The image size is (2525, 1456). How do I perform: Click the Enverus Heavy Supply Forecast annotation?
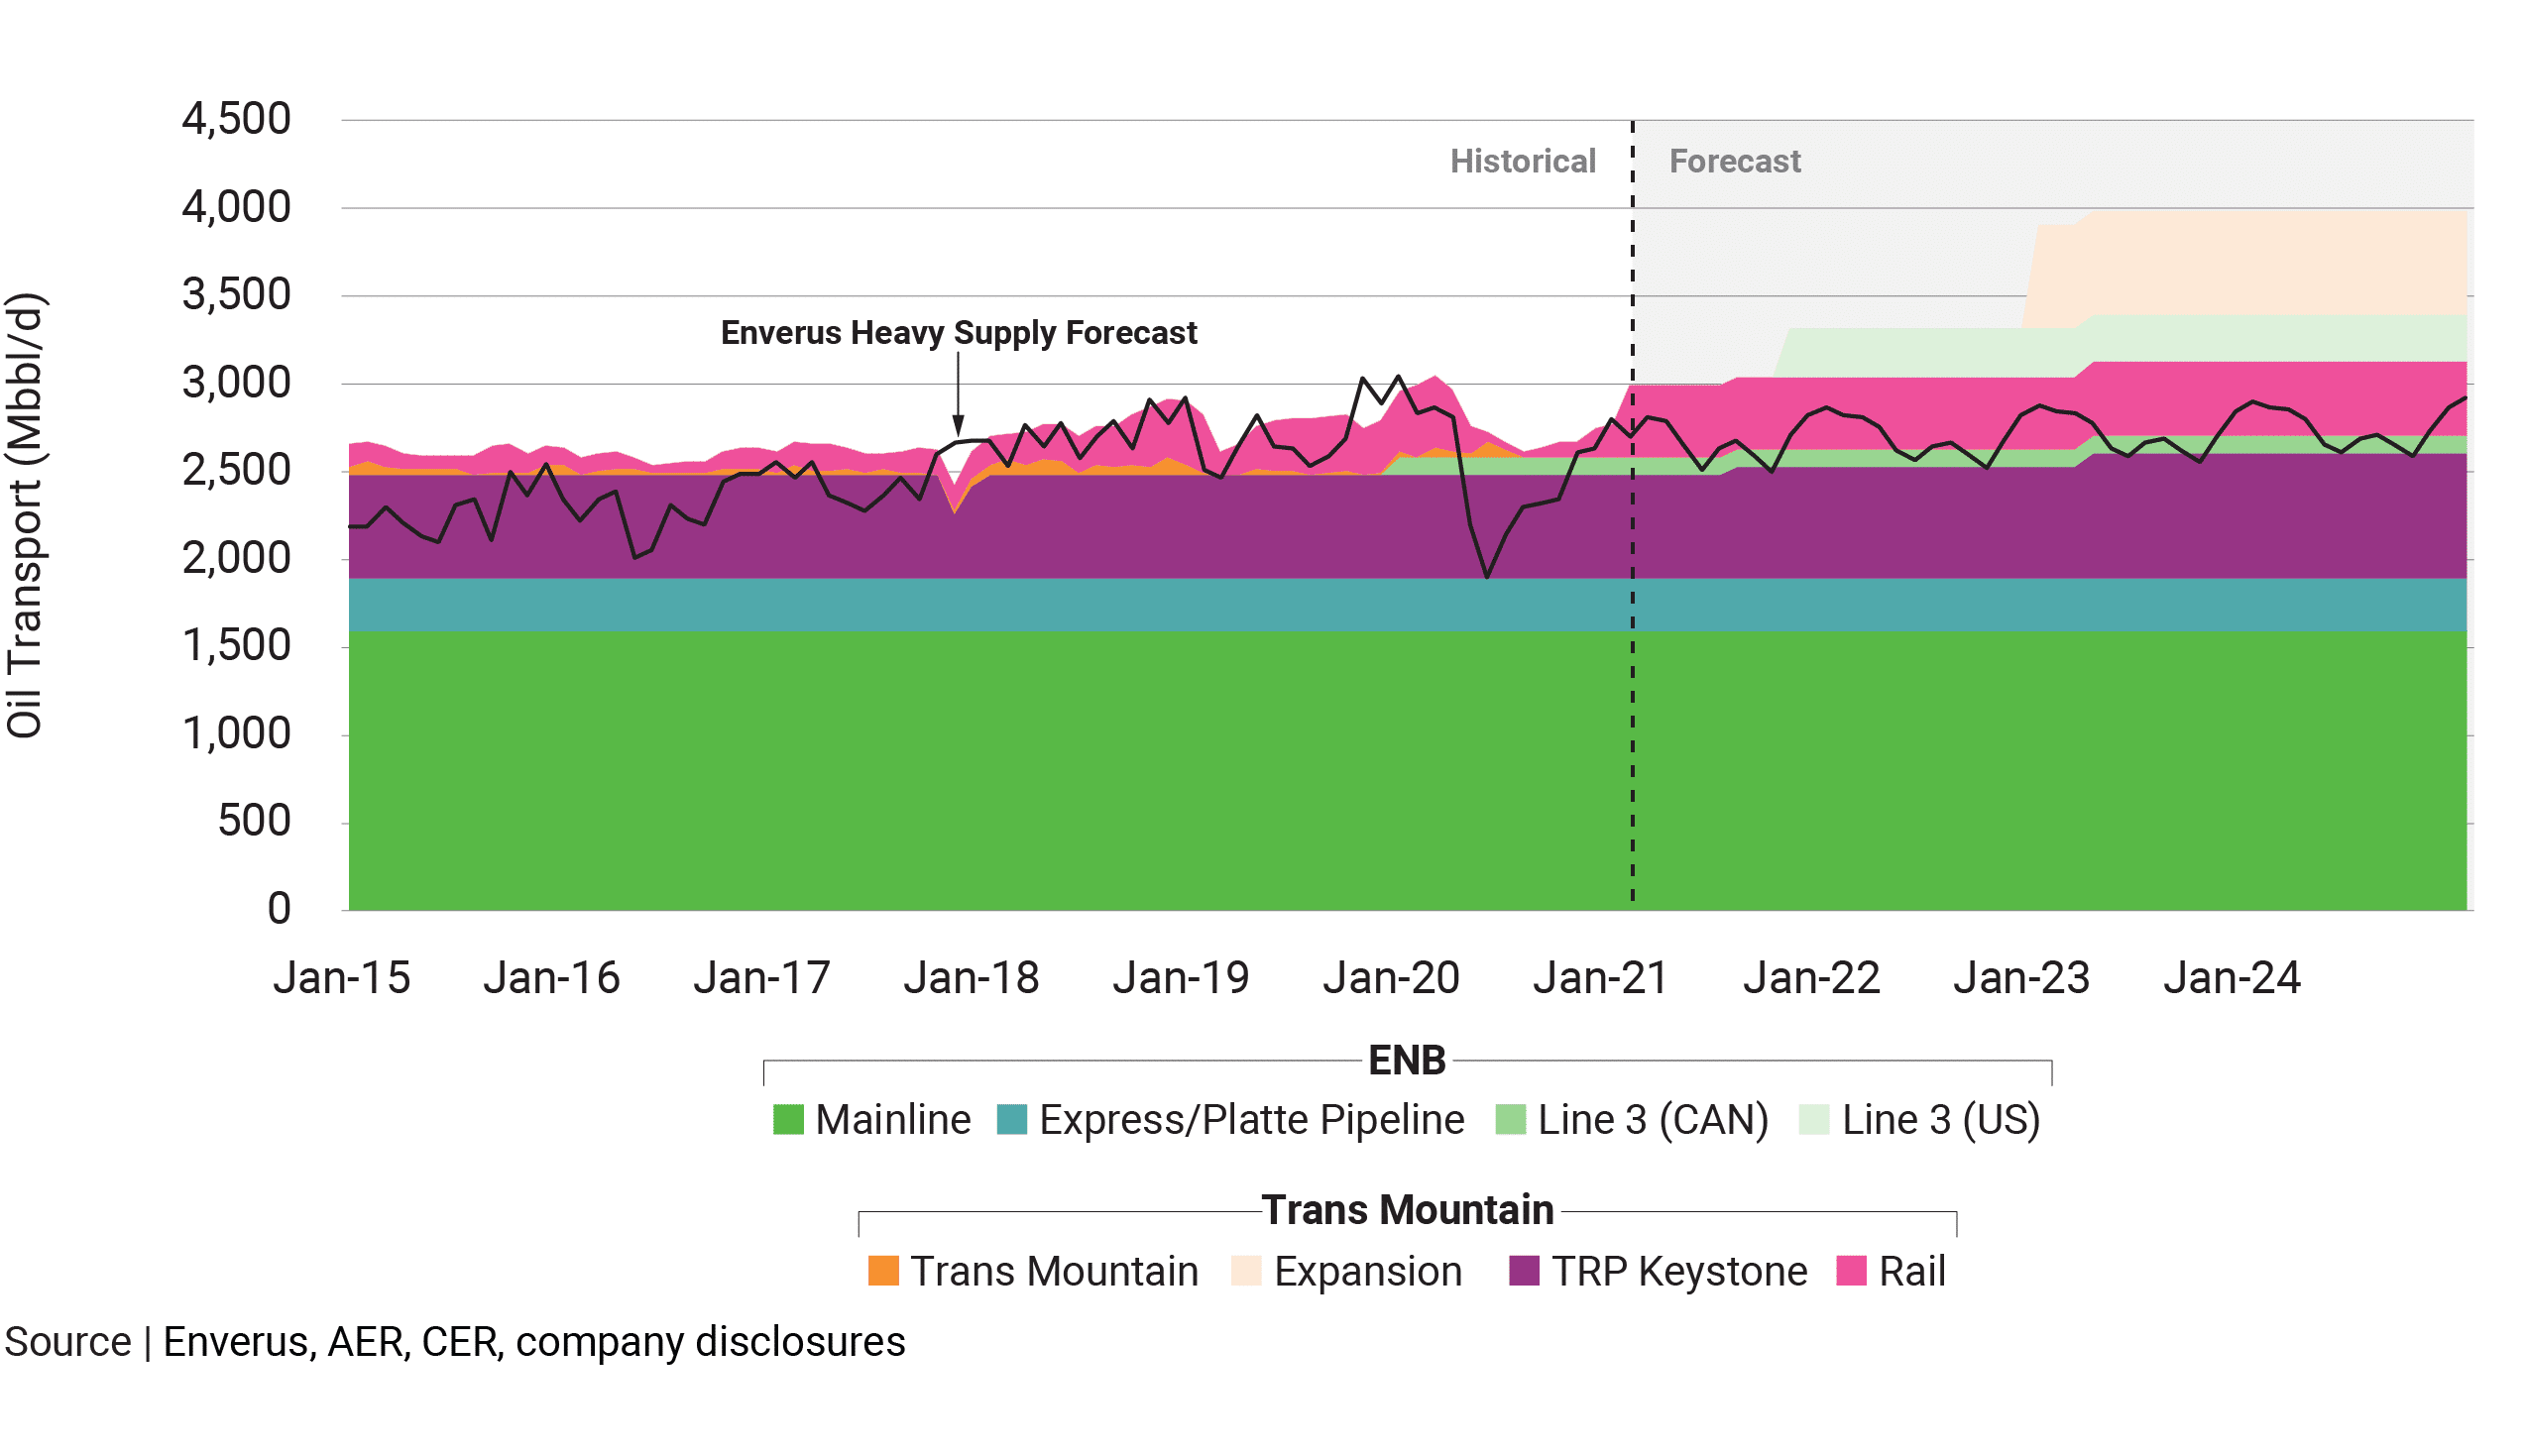coord(958,333)
